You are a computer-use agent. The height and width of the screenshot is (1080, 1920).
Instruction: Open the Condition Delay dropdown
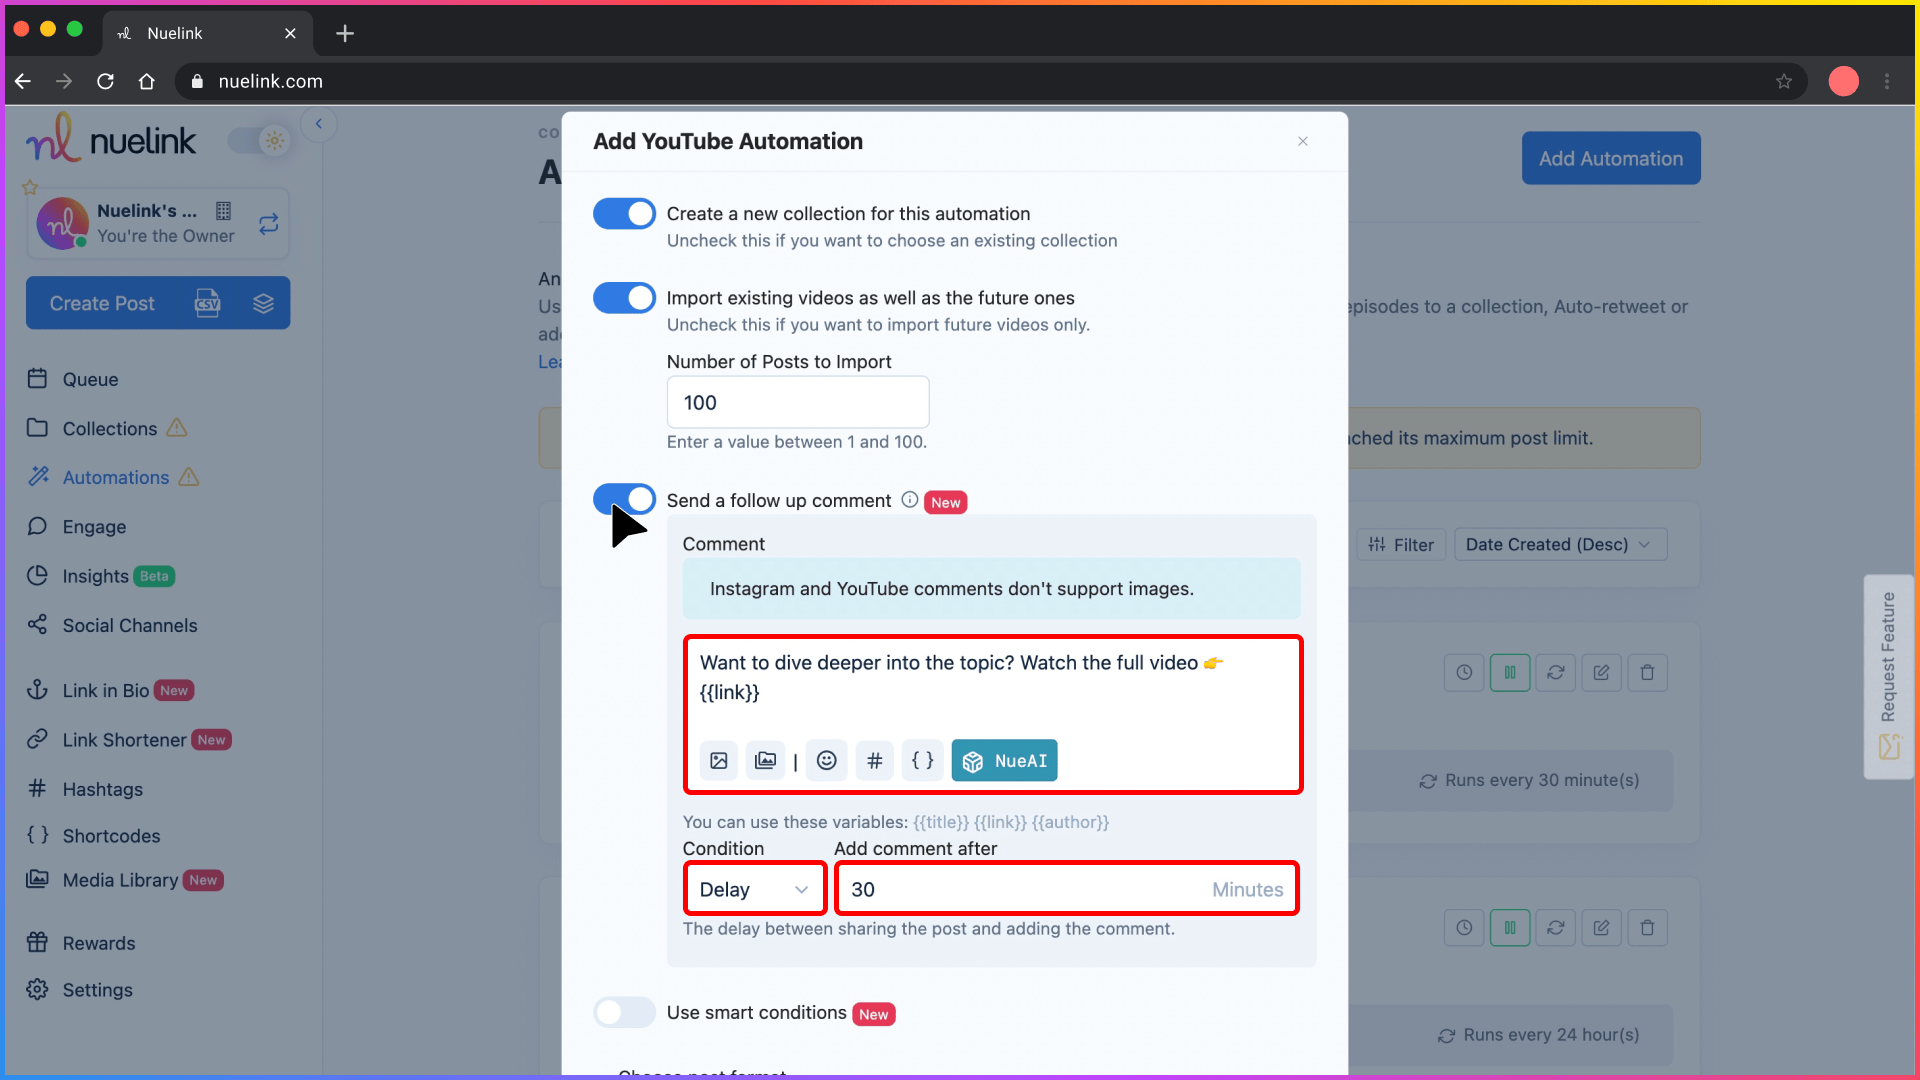coord(754,889)
